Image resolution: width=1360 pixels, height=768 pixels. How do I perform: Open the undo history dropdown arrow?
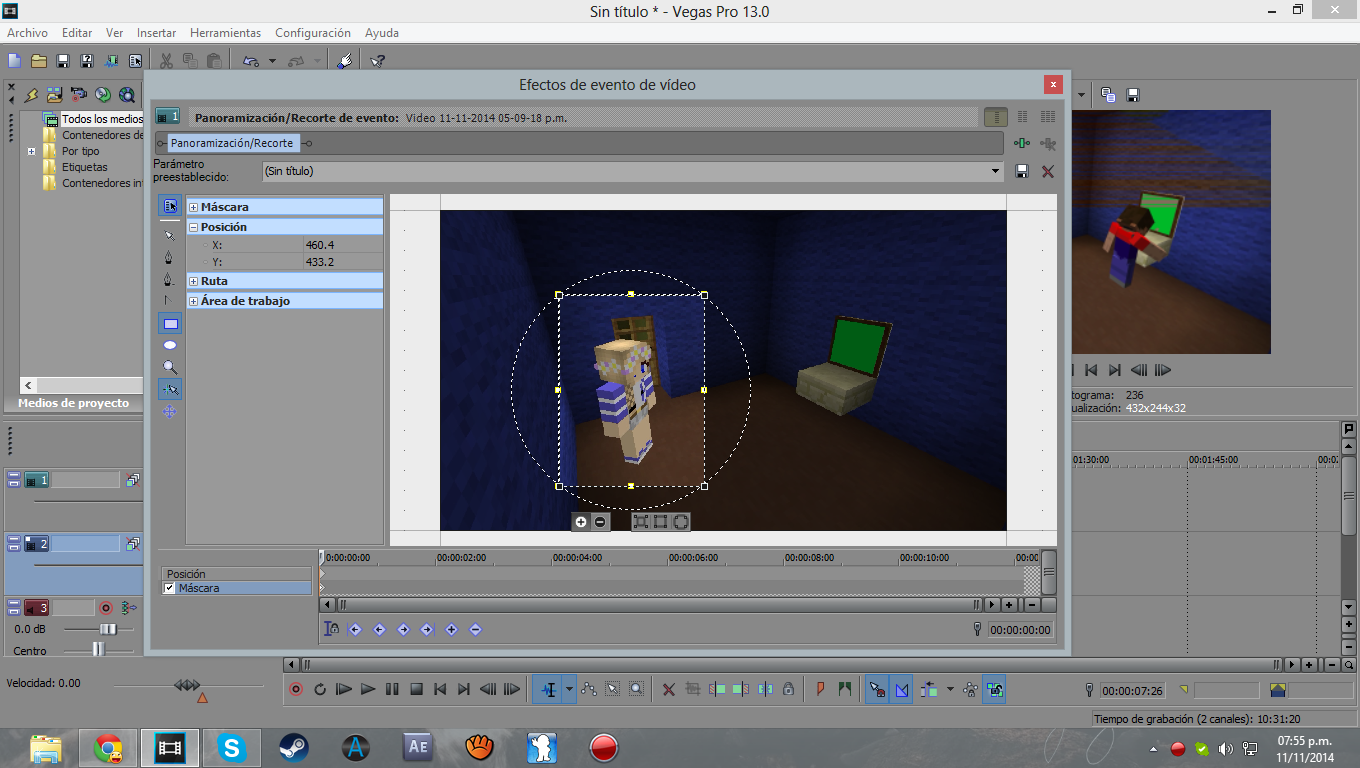(x=272, y=61)
